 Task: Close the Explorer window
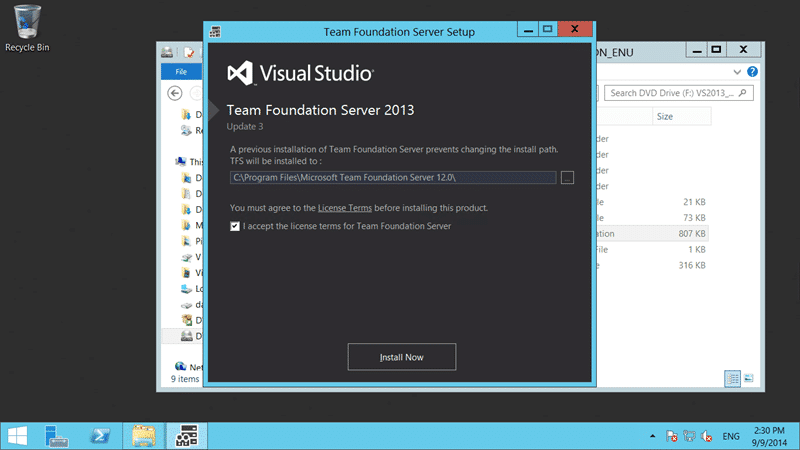(743, 49)
